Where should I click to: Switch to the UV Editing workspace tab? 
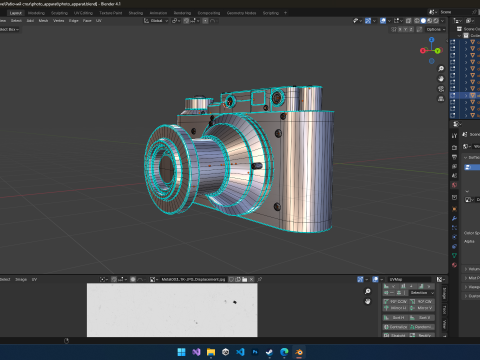pos(83,13)
